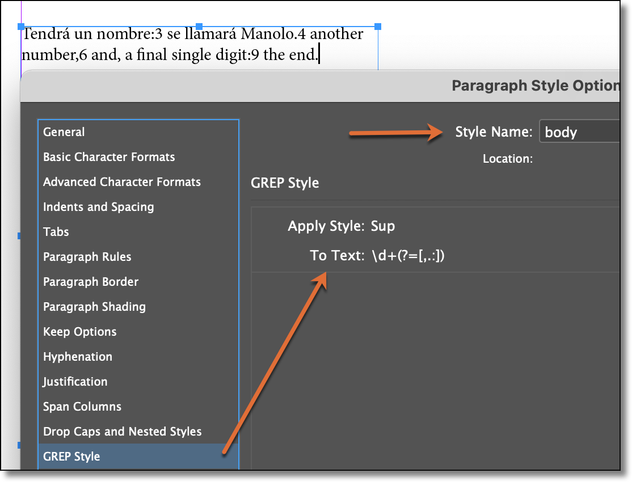This screenshot has height=482, width=632.
Task: Show Keep Options settings
Action: (x=80, y=332)
